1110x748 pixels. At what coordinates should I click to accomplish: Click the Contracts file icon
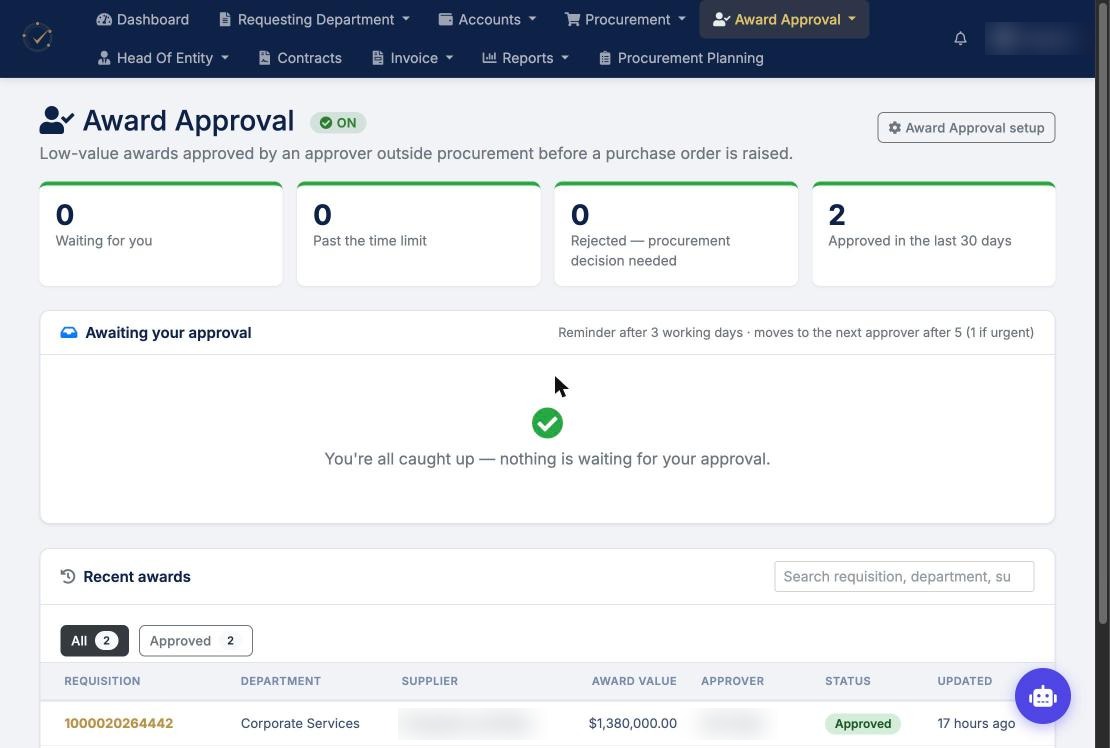264,58
